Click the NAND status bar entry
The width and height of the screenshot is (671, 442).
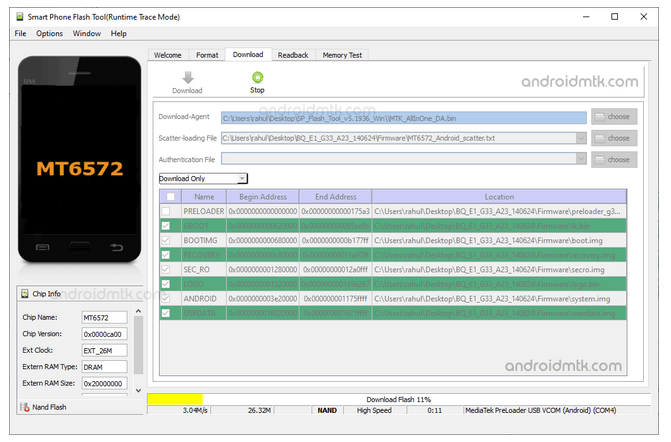pos(327,410)
